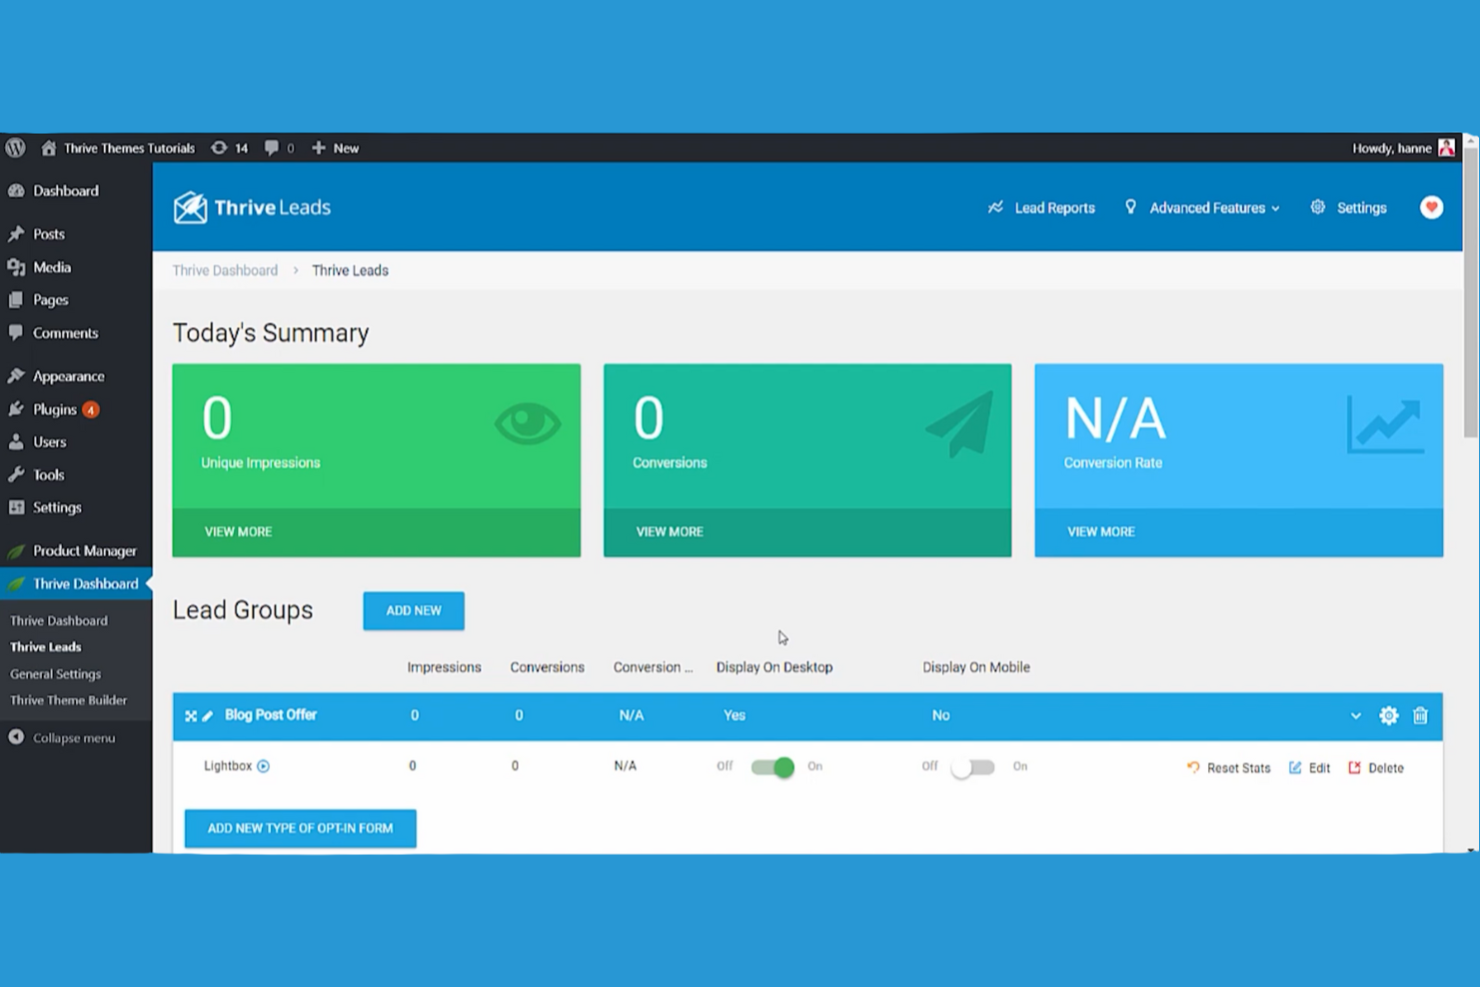Viewport: 1480px width, 987px height.
Task: Select General Settings in Thrive Dashboard submenu
Action: click(55, 673)
